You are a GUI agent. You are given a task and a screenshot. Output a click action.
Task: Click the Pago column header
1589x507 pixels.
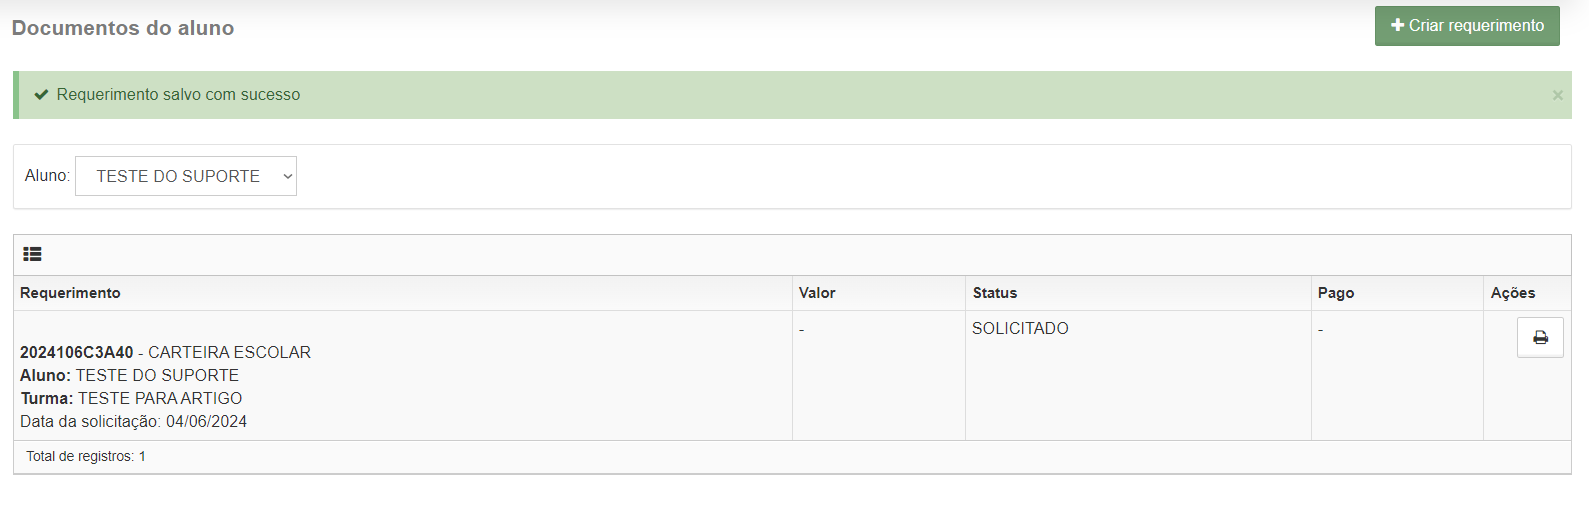pos(1336,293)
